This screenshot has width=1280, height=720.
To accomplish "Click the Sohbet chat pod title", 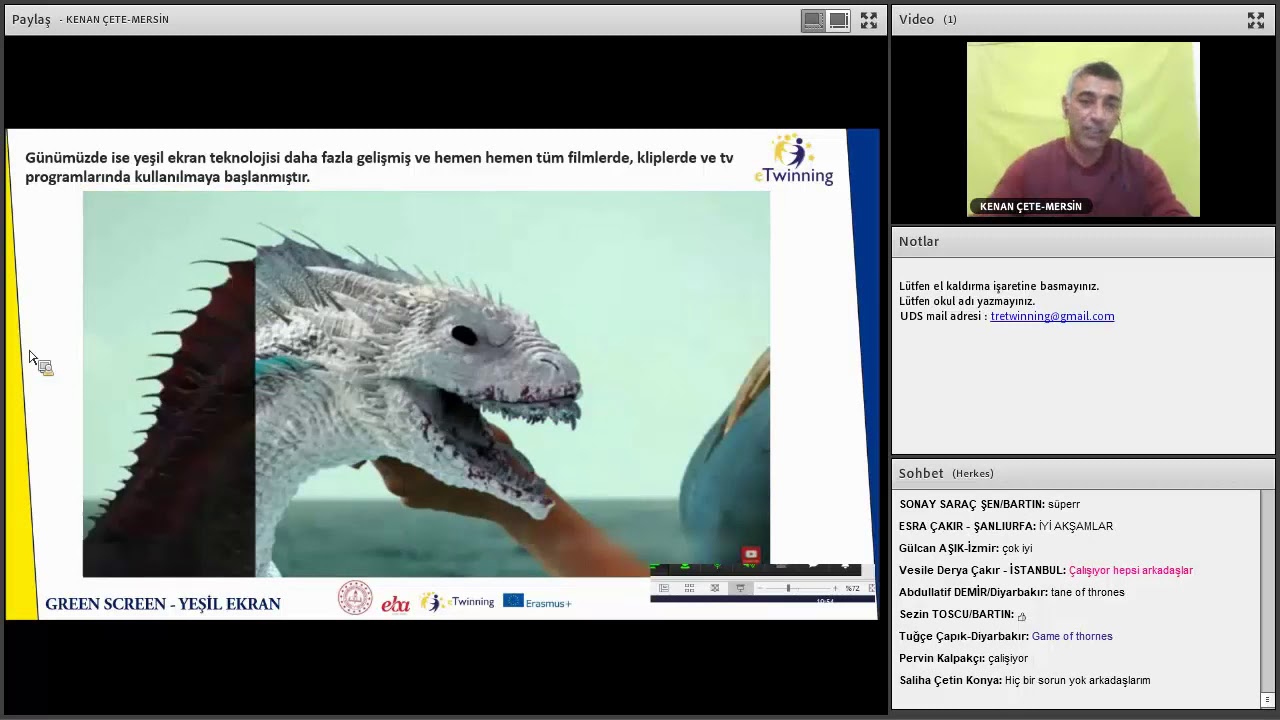I will tap(920, 473).
